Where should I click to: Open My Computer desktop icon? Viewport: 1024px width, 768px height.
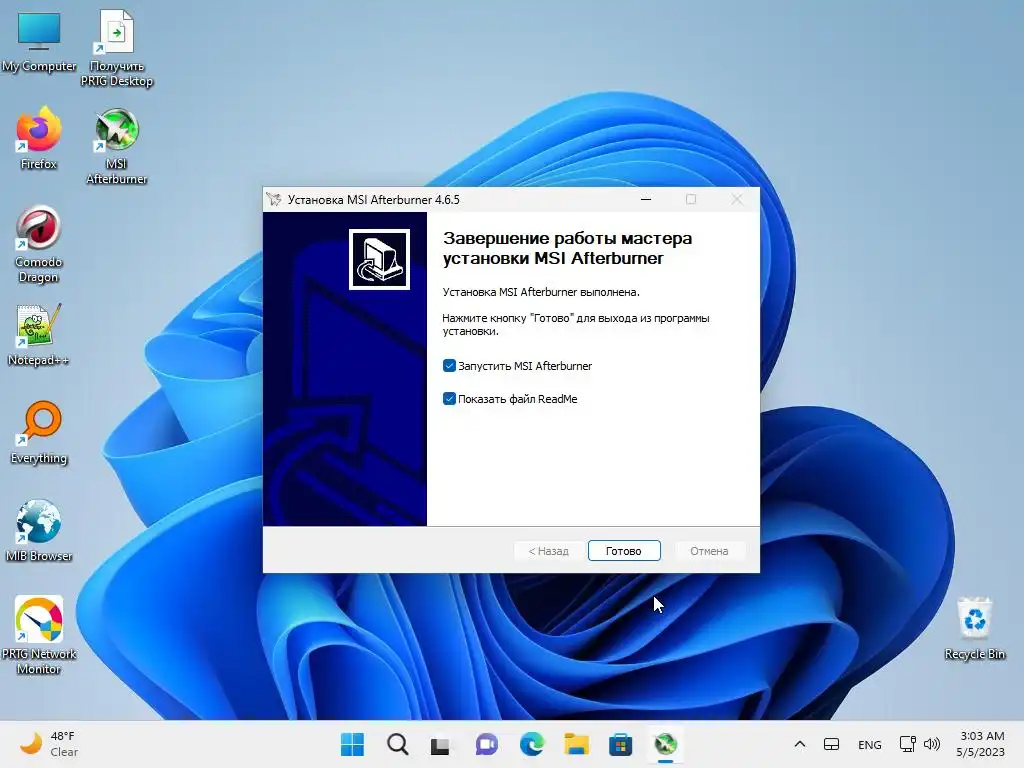tap(39, 42)
